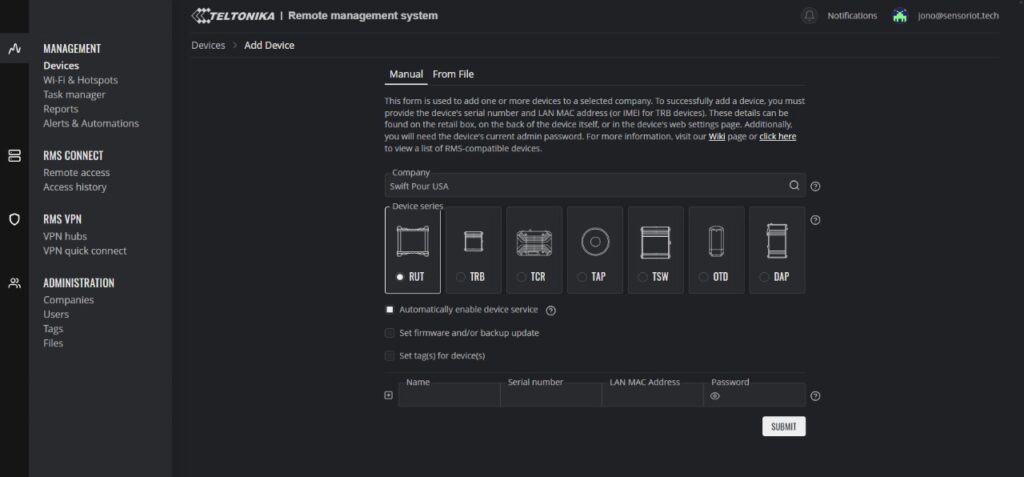This screenshot has height=477, width=1024.
Task: Click the Serial number input field
Action: pos(550,397)
